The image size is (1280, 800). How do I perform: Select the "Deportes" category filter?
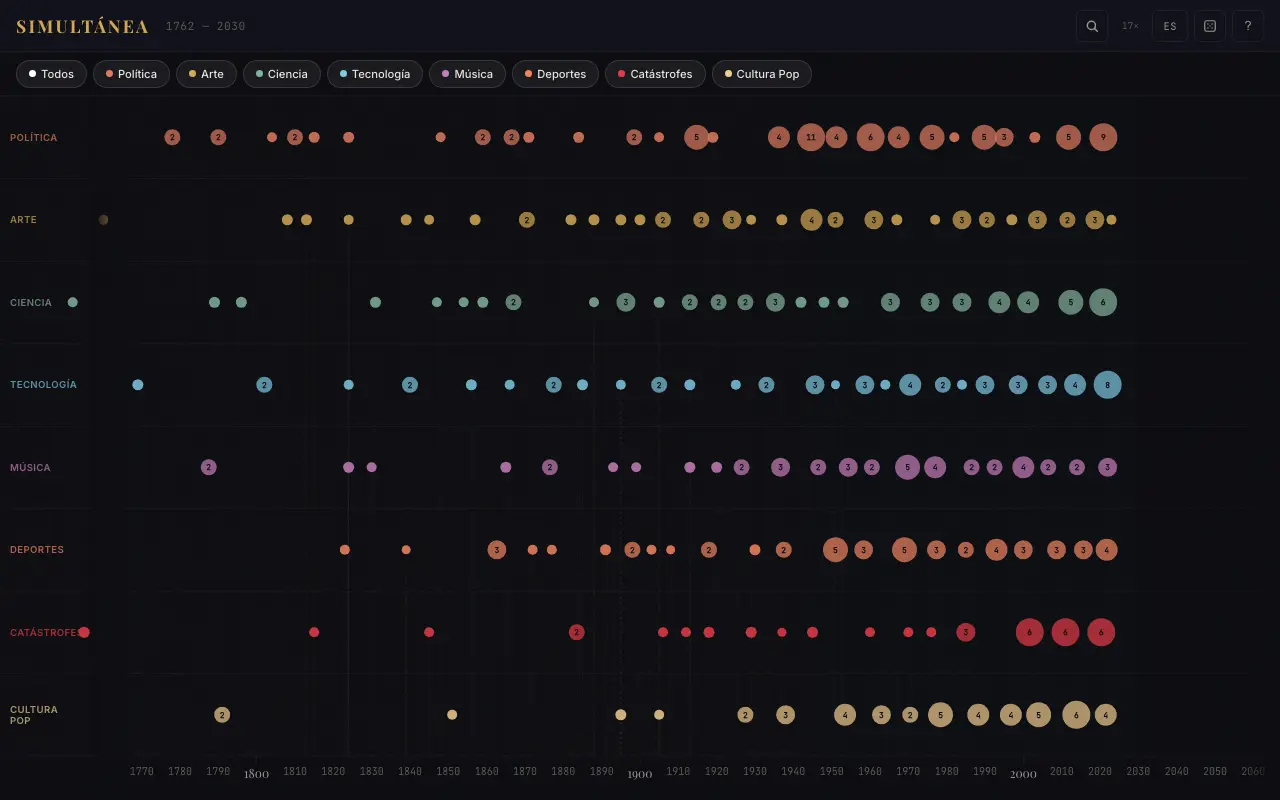click(555, 73)
